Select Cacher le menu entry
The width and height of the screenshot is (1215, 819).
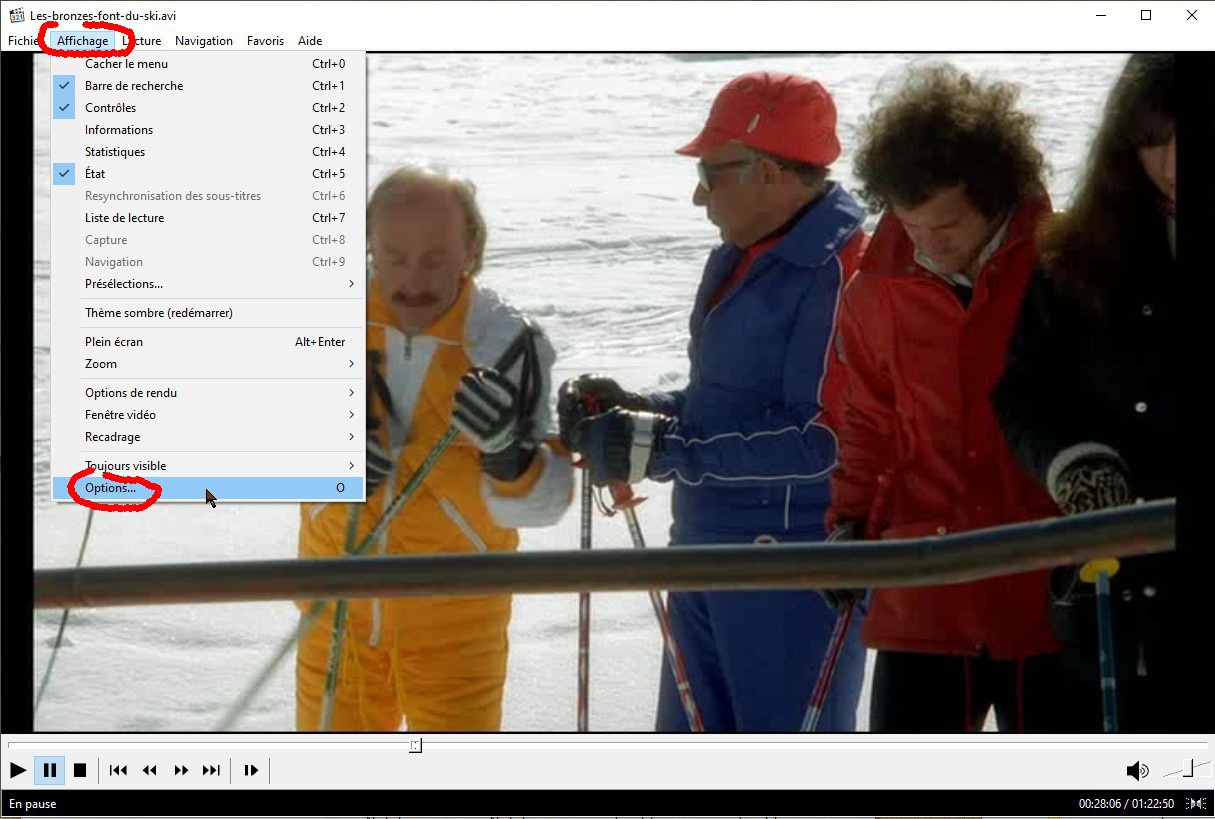[x=209, y=64]
